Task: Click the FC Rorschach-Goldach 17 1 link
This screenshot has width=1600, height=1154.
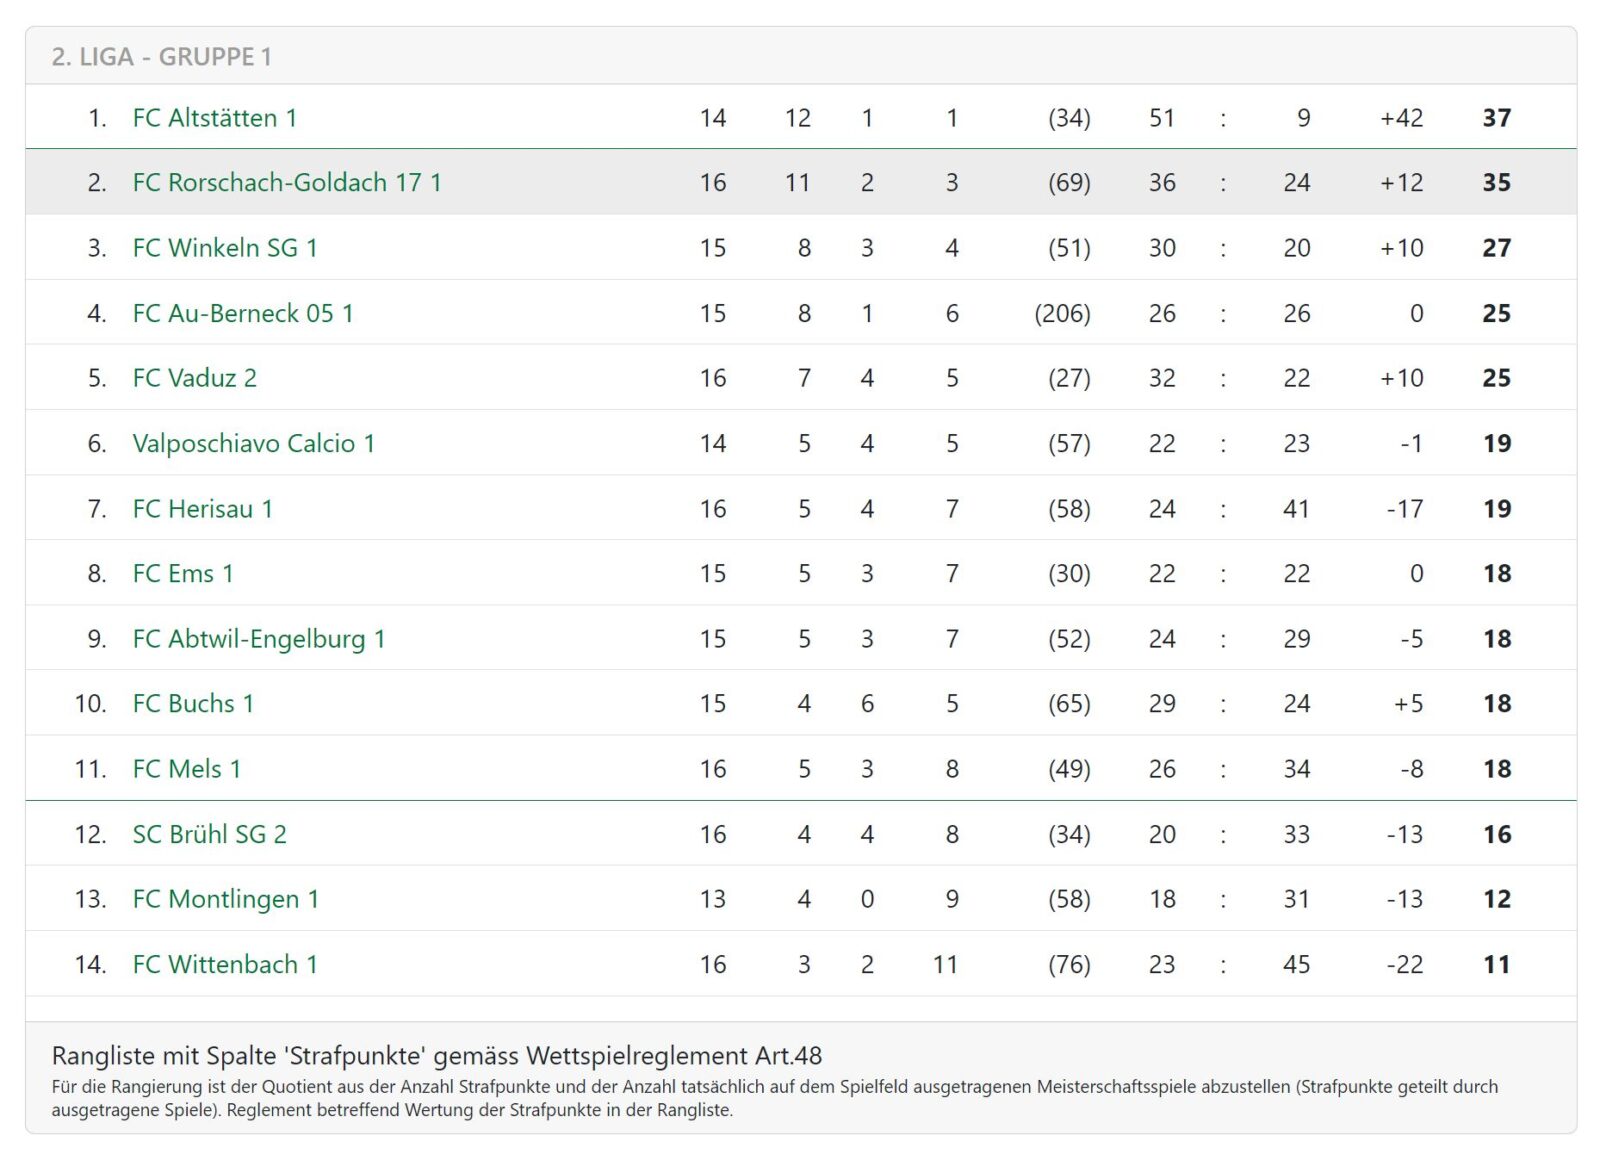Action: 286,183
